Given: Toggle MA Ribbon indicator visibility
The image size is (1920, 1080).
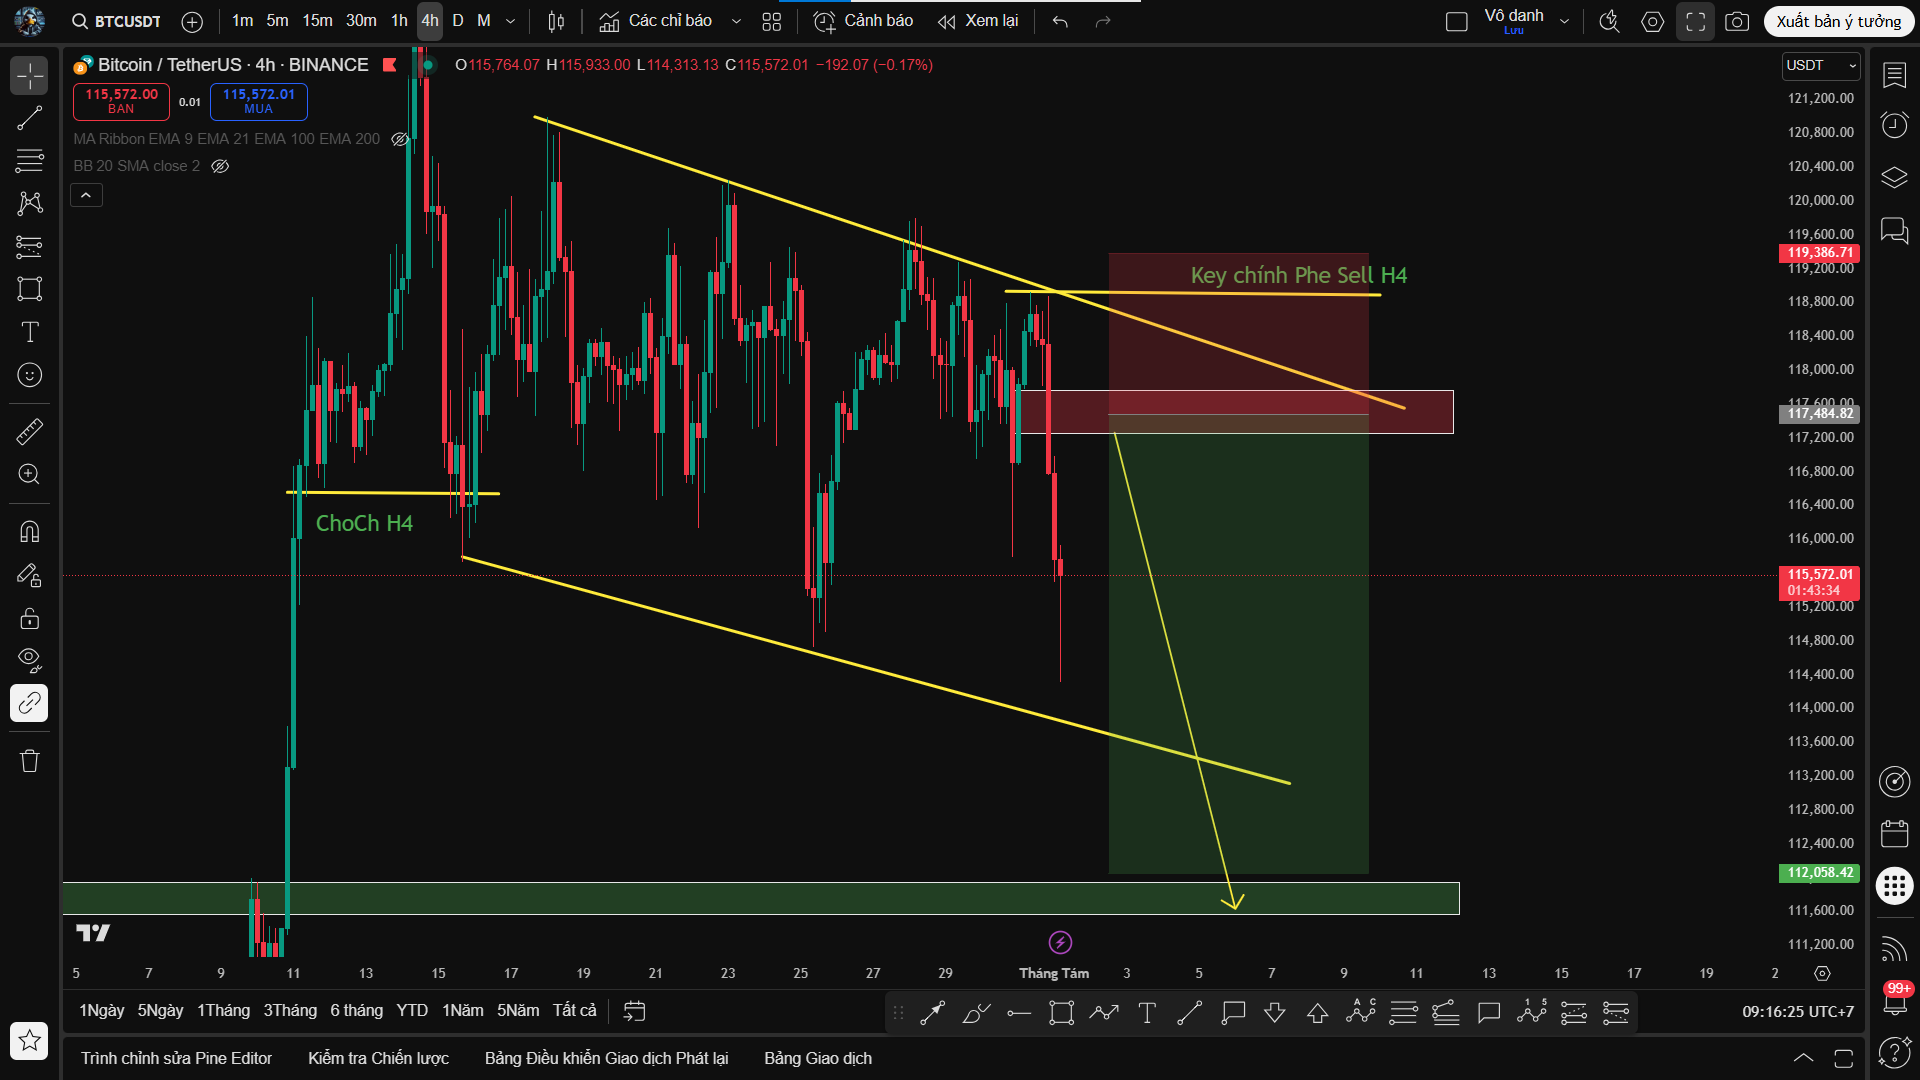Looking at the screenshot, I should pos(400,139).
